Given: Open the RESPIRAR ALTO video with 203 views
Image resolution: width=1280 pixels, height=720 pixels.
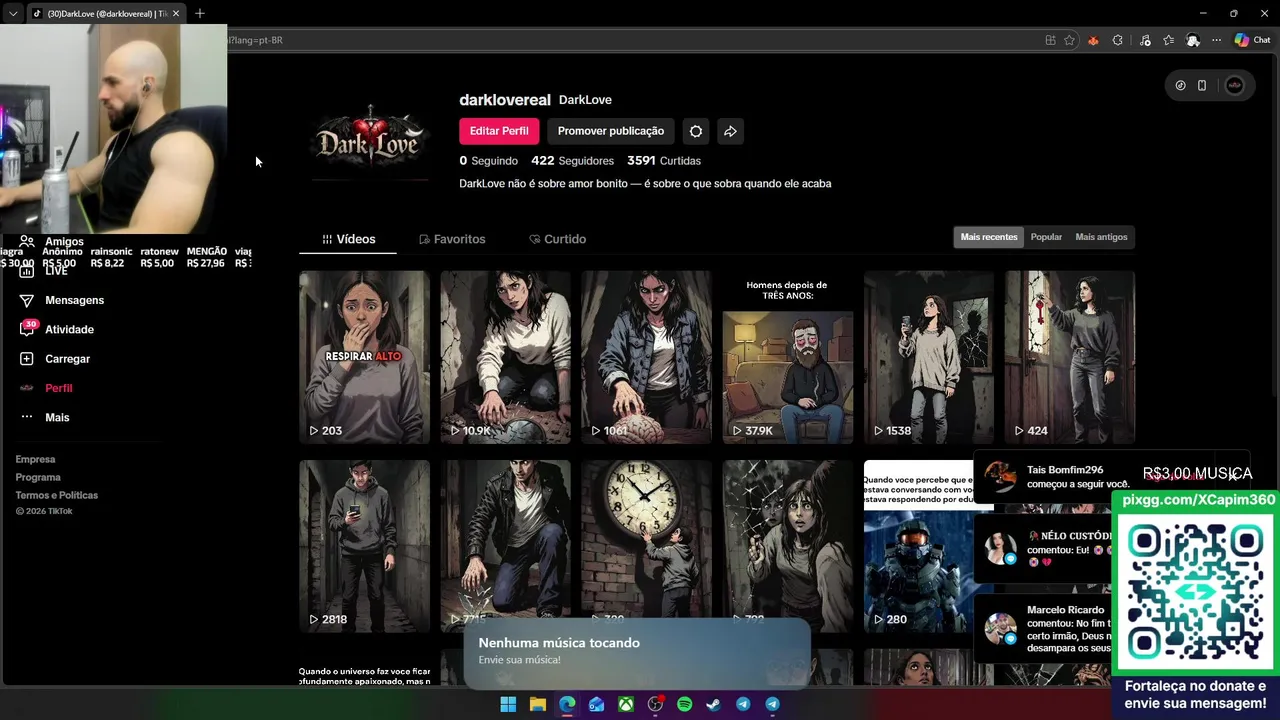Looking at the screenshot, I should tap(364, 357).
